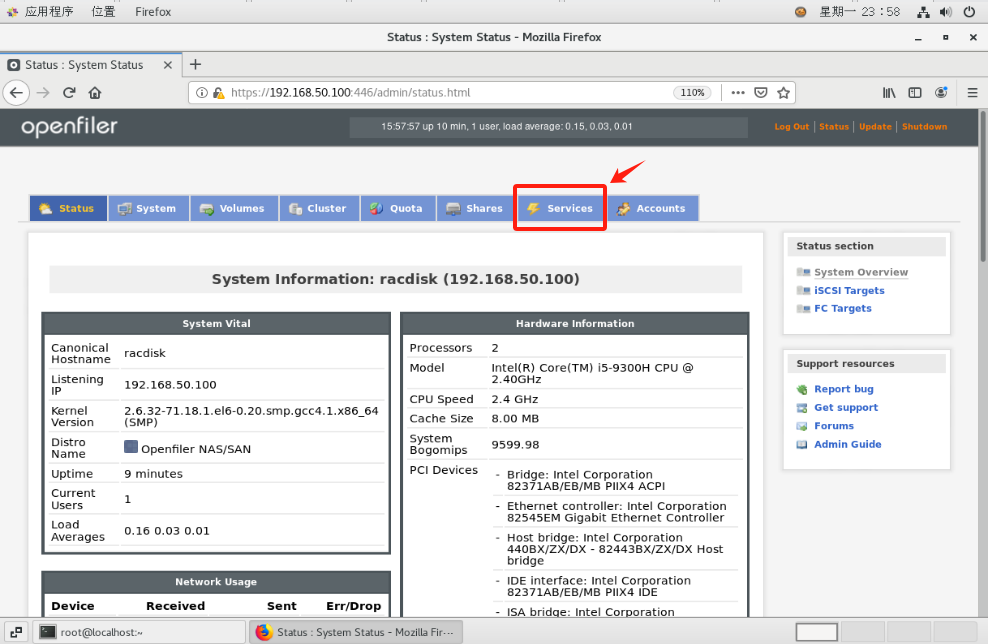Open the Firefox hamburger menu

tap(972, 93)
